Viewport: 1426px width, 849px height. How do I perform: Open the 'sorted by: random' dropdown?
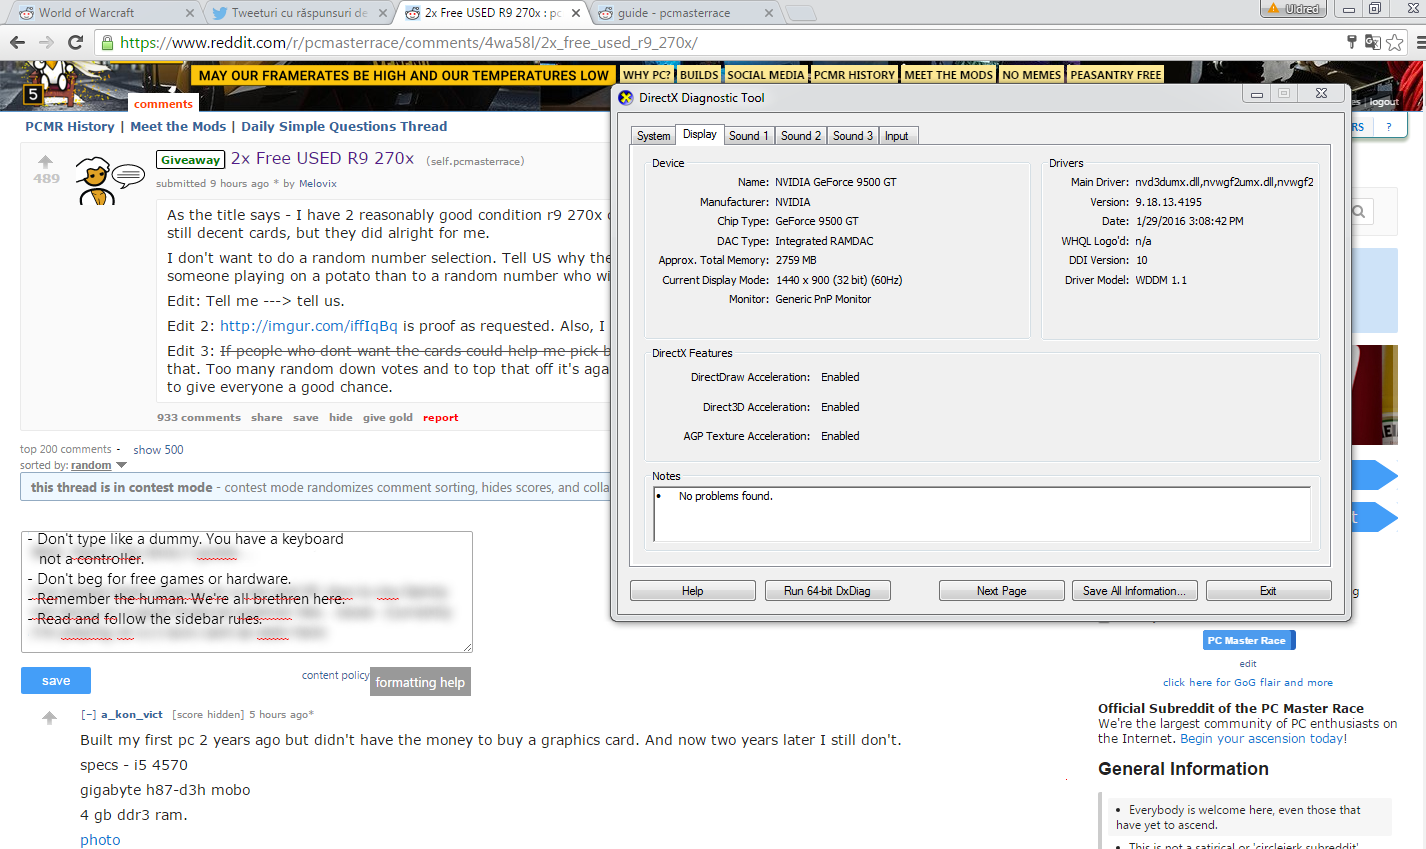[x=99, y=465]
